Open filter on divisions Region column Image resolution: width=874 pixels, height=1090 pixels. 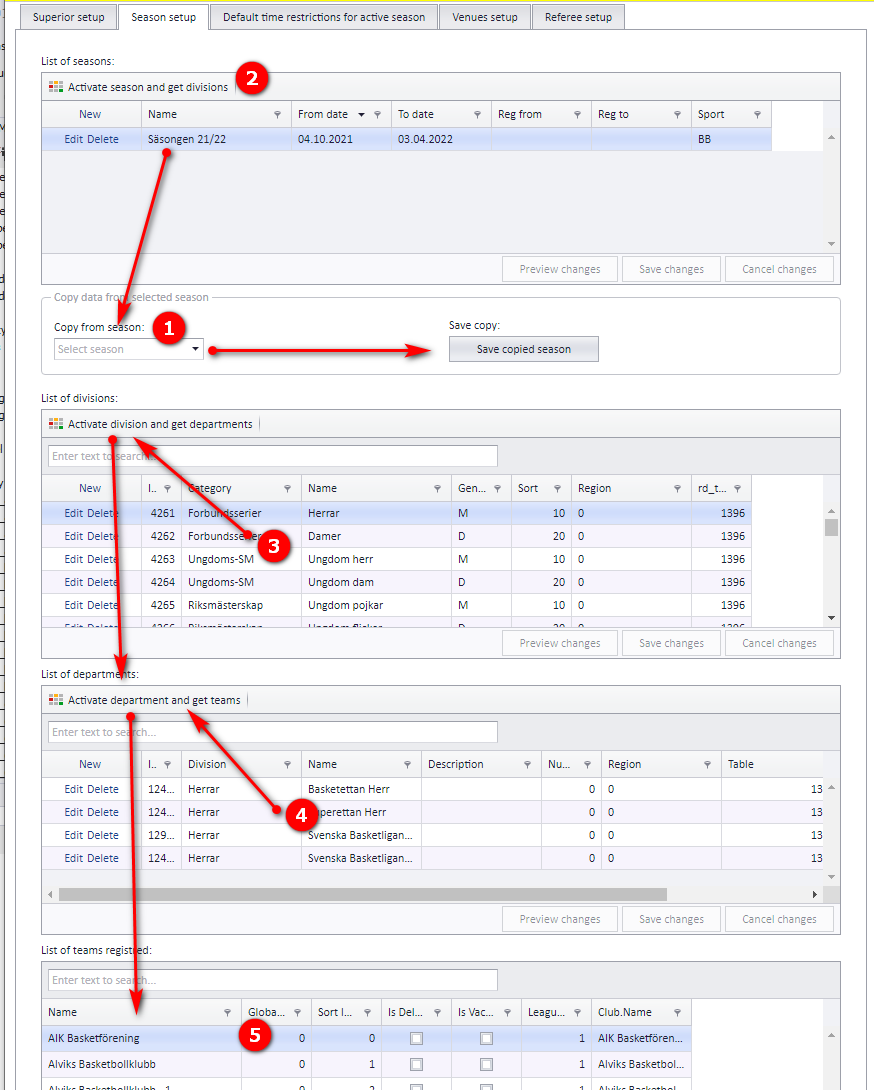[677, 489]
